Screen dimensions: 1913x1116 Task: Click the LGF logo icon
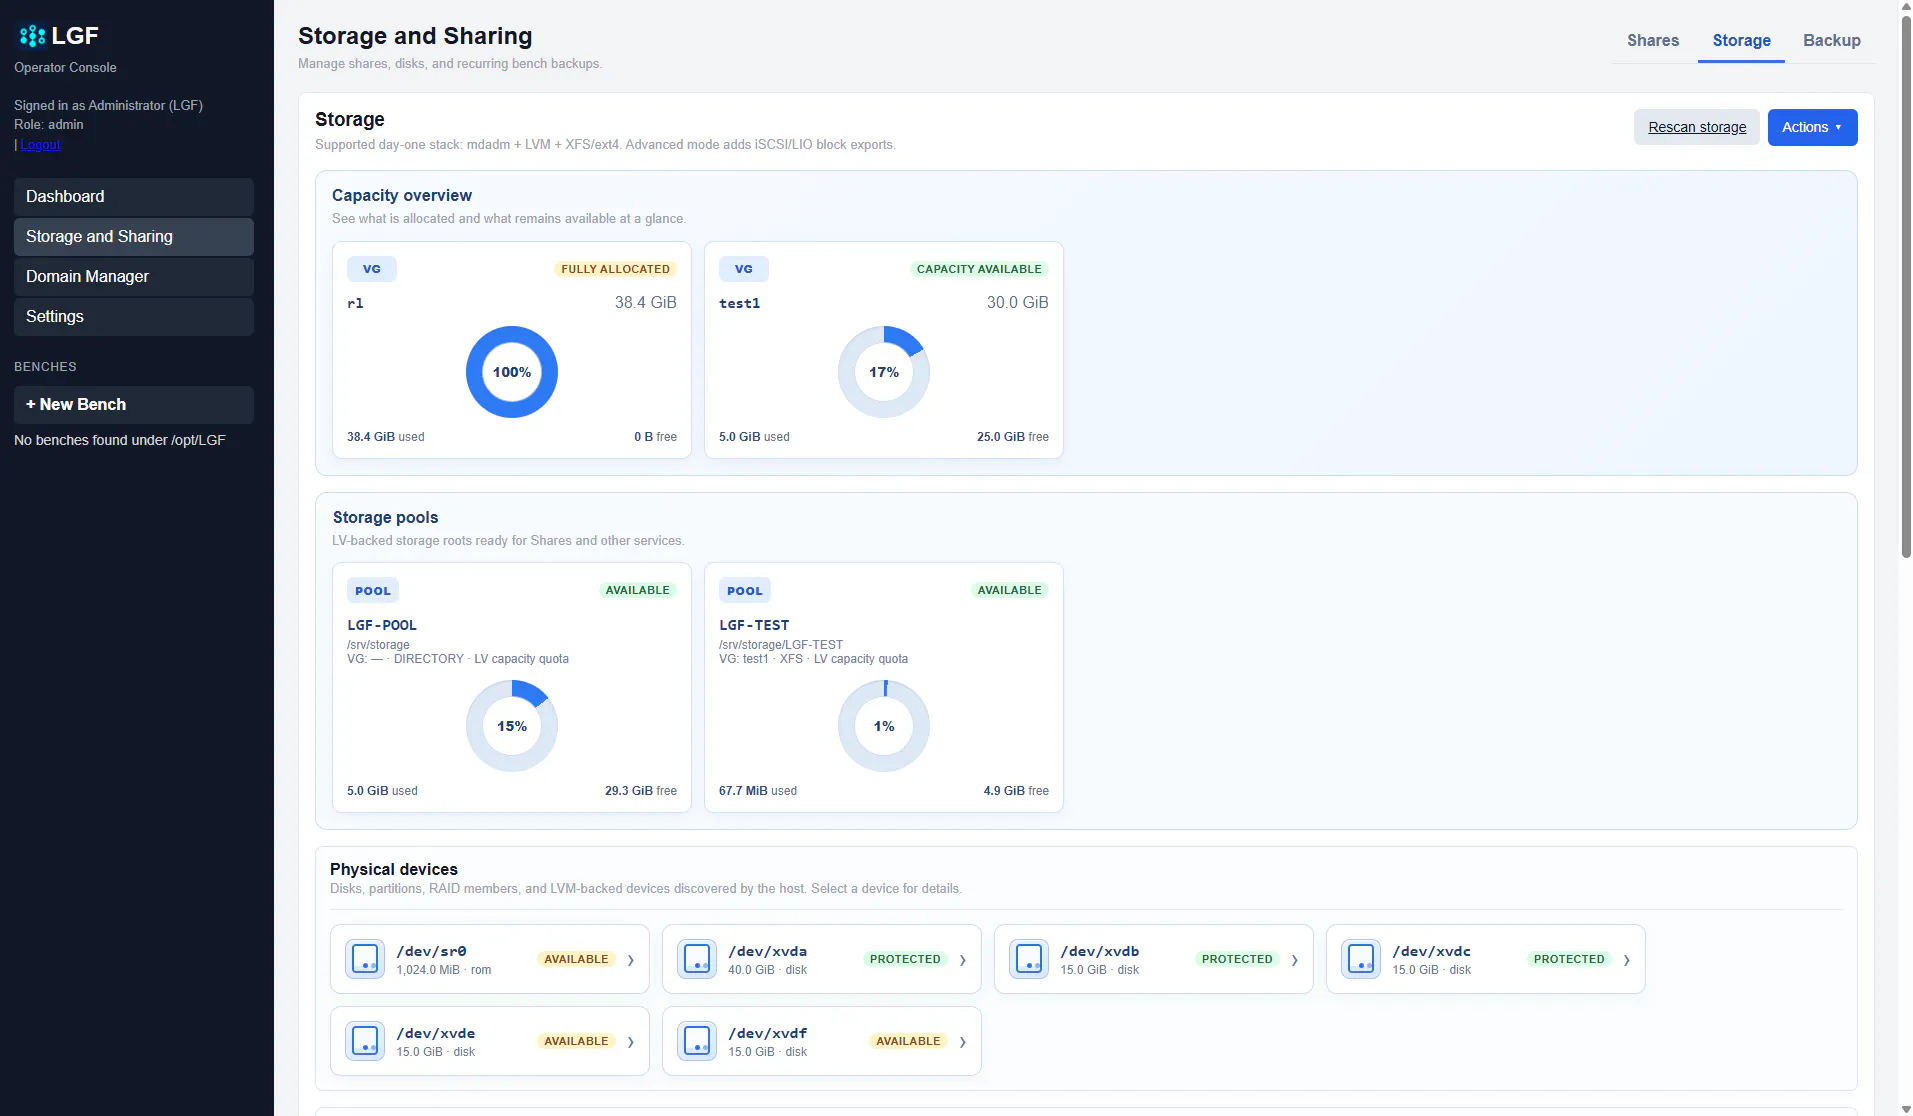(x=32, y=36)
